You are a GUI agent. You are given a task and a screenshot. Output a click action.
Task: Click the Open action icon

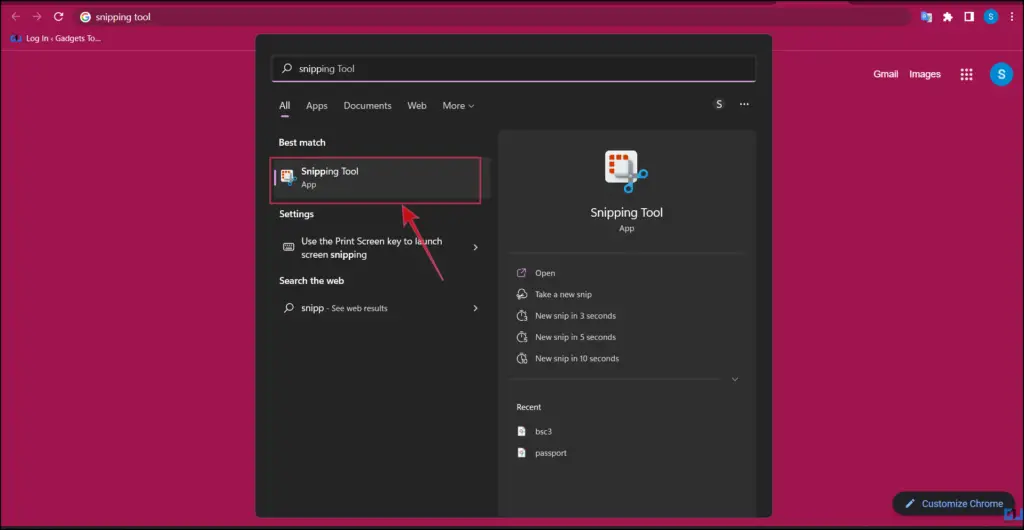point(521,273)
